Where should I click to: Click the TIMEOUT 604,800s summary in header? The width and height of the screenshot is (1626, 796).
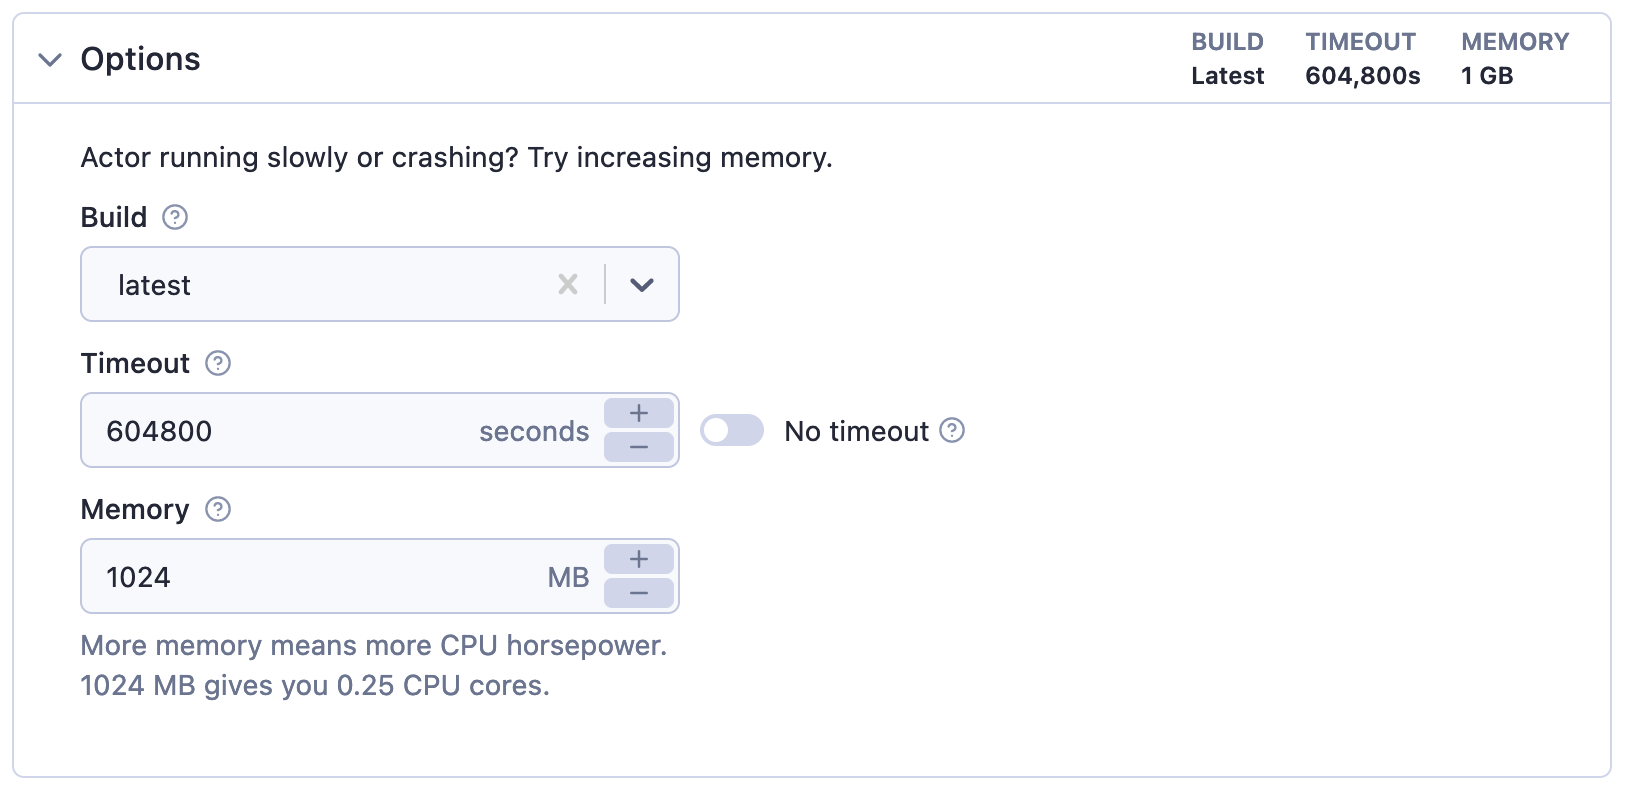1362,59
